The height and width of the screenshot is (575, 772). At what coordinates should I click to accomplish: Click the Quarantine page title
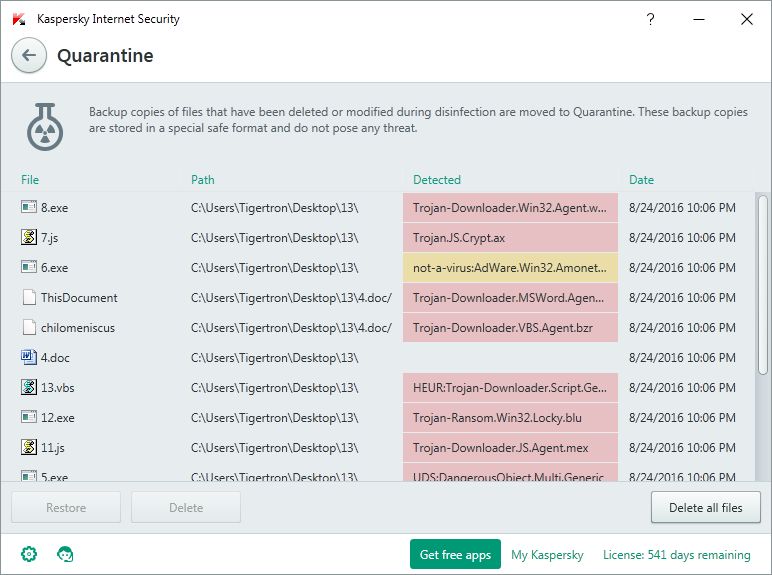tap(105, 56)
